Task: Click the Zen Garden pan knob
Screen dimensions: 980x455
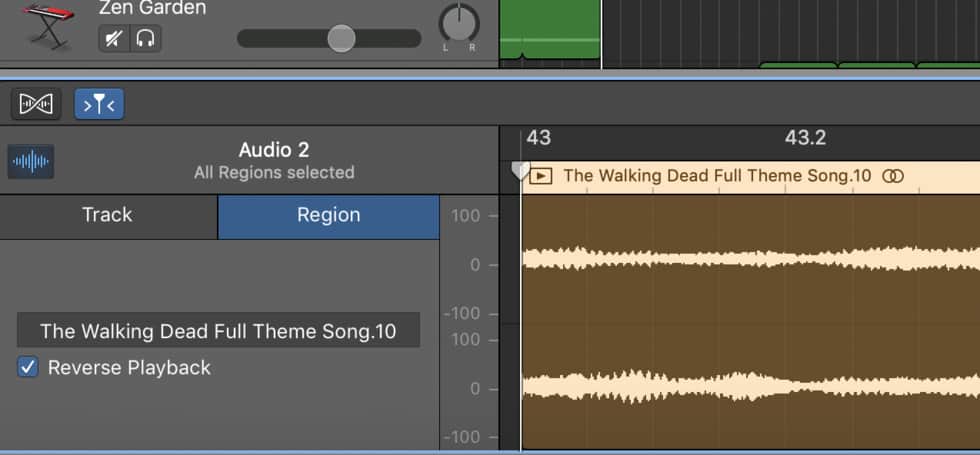Action: (x=459, y=23)
